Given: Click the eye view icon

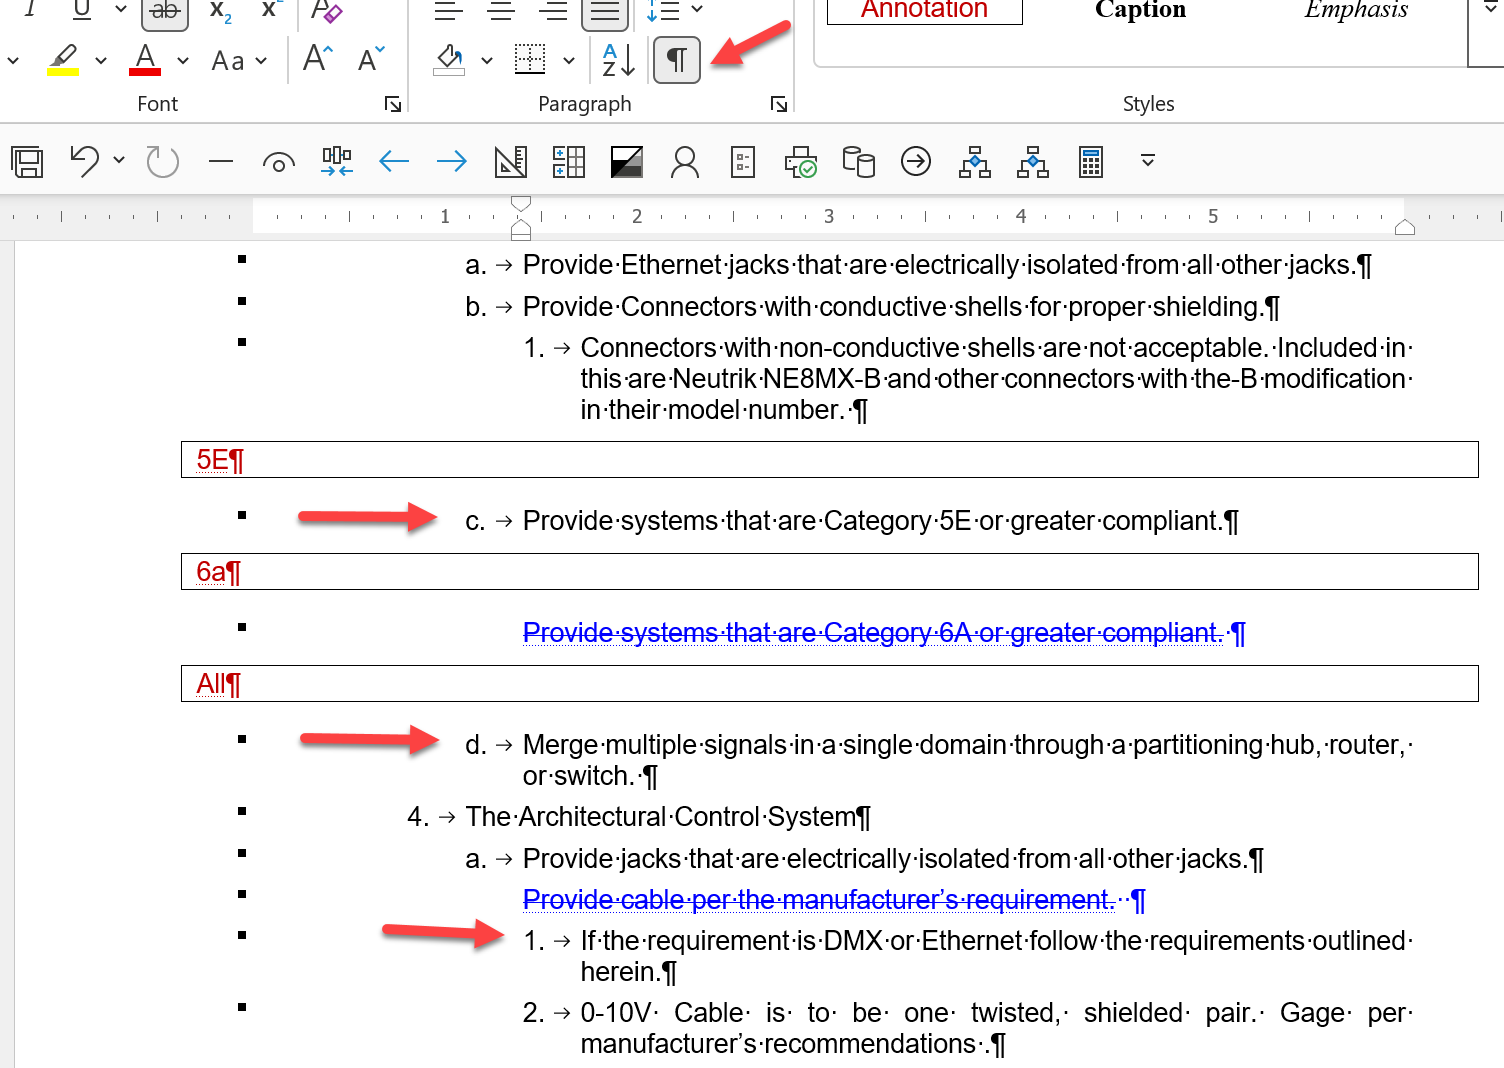Looking at the screenshot, I should tap(279, 162).
